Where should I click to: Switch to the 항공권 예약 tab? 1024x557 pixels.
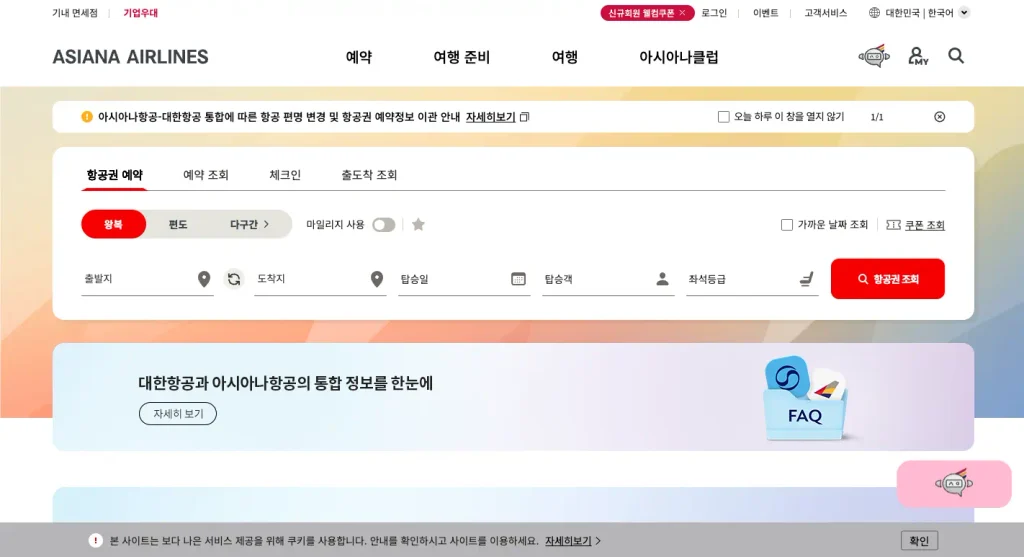tap(114, 175)
